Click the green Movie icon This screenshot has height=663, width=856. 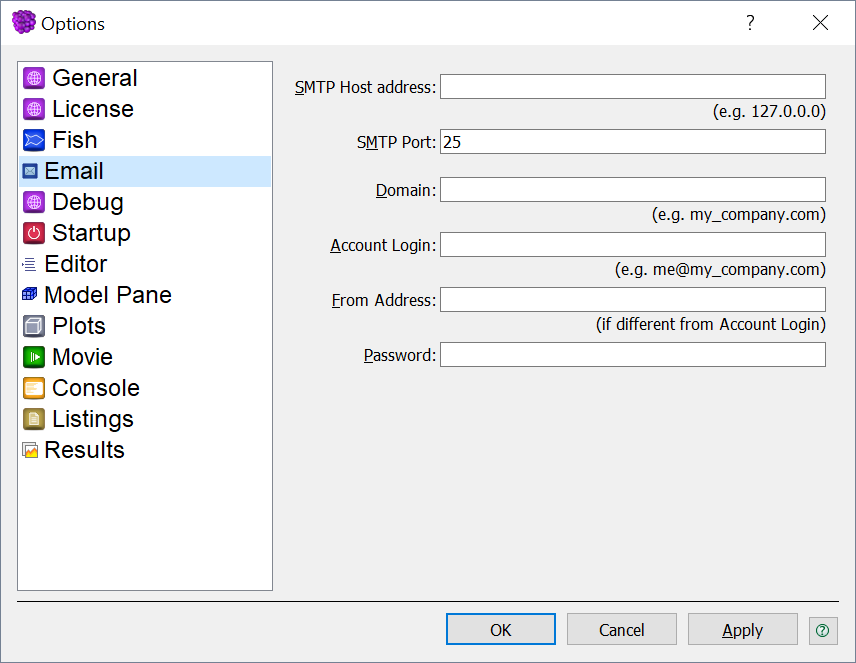(34, 357)
